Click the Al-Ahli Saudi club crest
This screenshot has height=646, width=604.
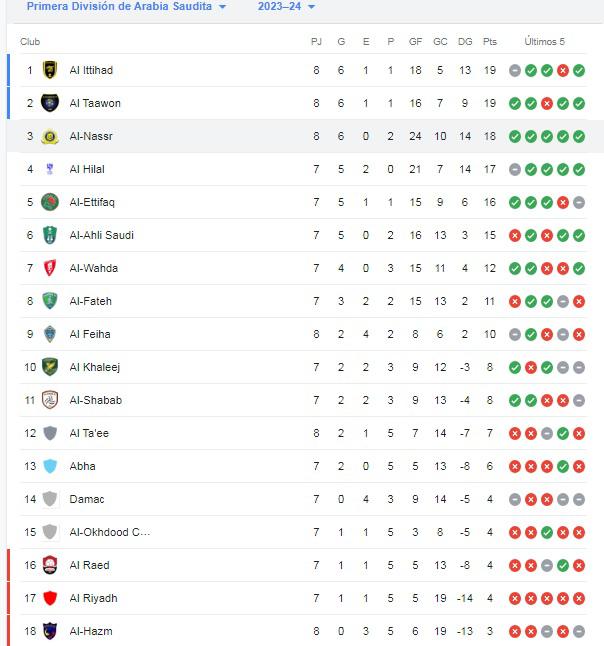[x=50, y=235]
